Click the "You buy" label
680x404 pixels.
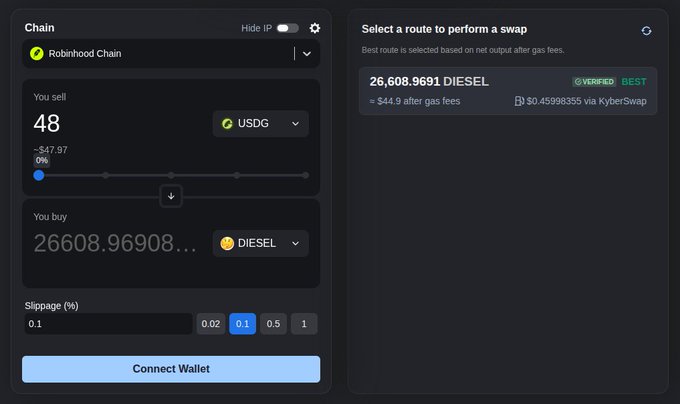[x=50, y=217]
